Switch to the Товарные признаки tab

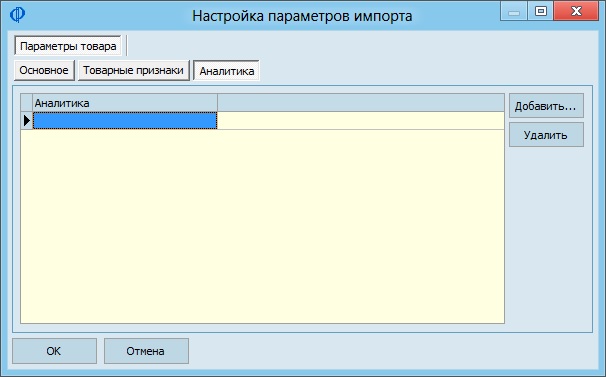133,70
